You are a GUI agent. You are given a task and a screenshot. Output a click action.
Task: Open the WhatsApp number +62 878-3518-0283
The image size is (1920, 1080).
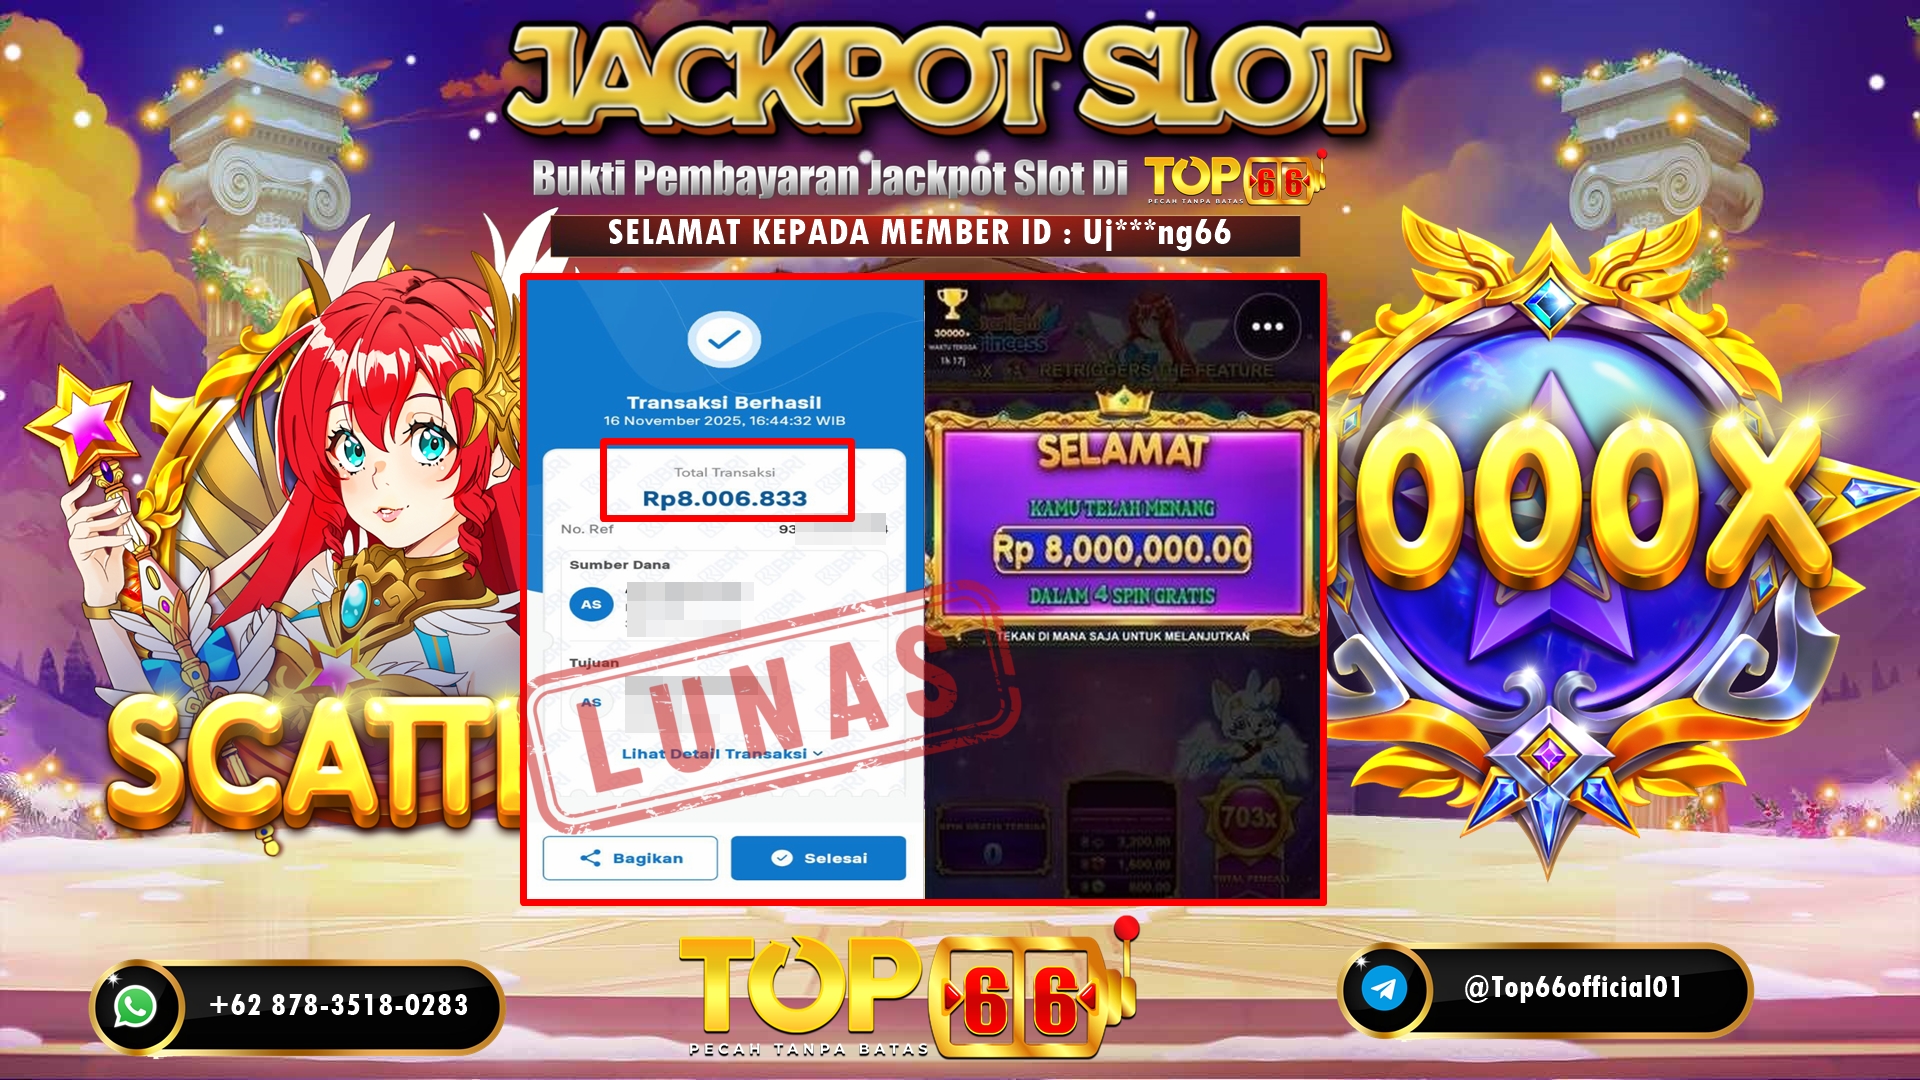pyautogui.click(x=339, y=1005)
